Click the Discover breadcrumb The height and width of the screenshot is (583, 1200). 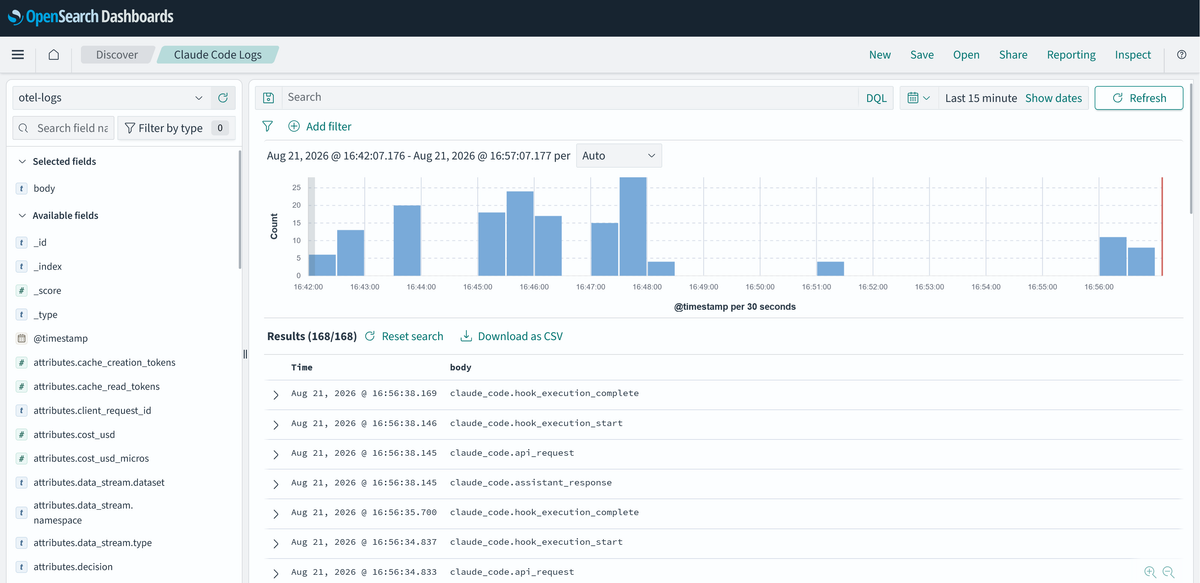tap(117, 55)
